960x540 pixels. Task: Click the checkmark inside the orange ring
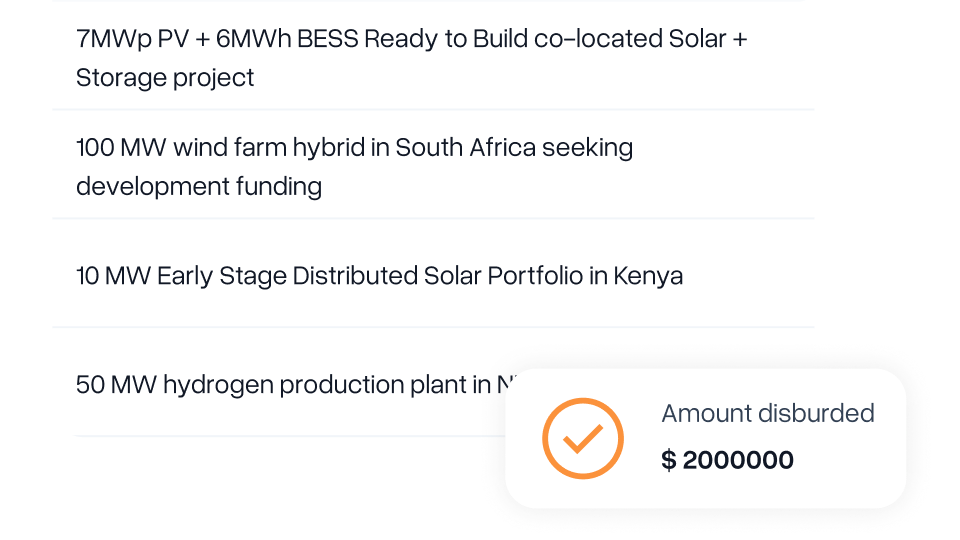tap(583, 438)
